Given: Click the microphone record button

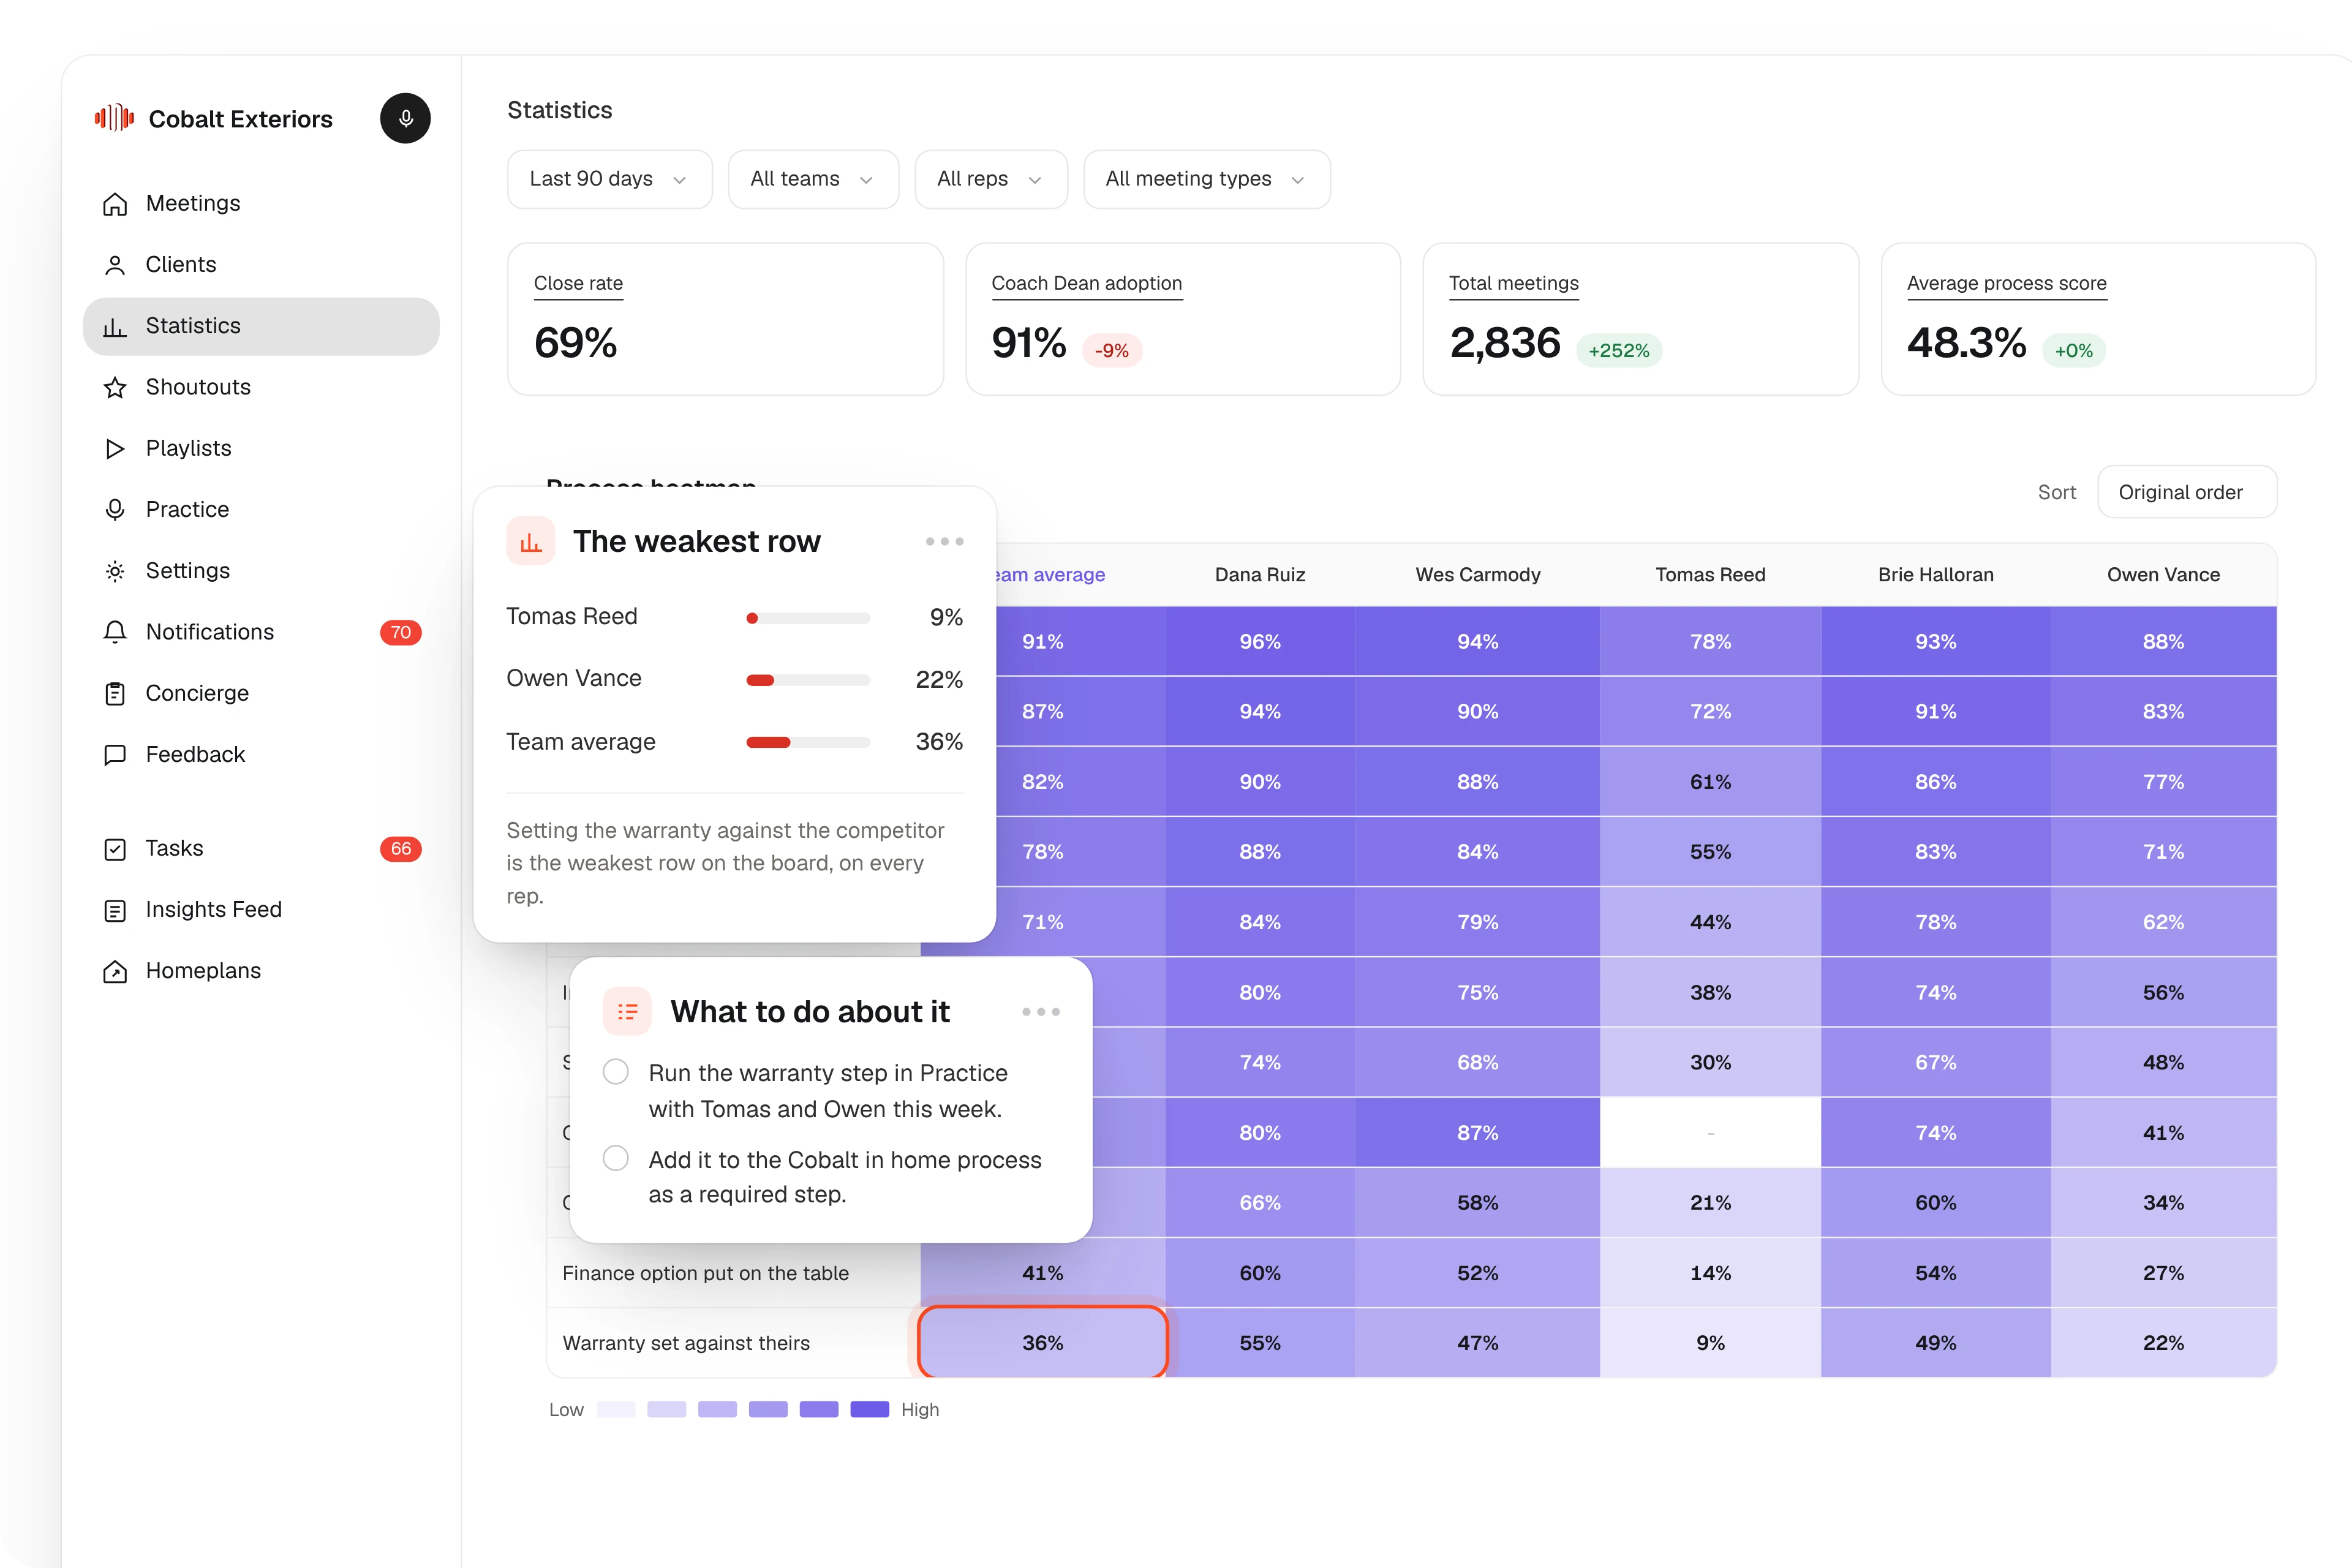Looking at the screenshot, I should pos(405,118).
